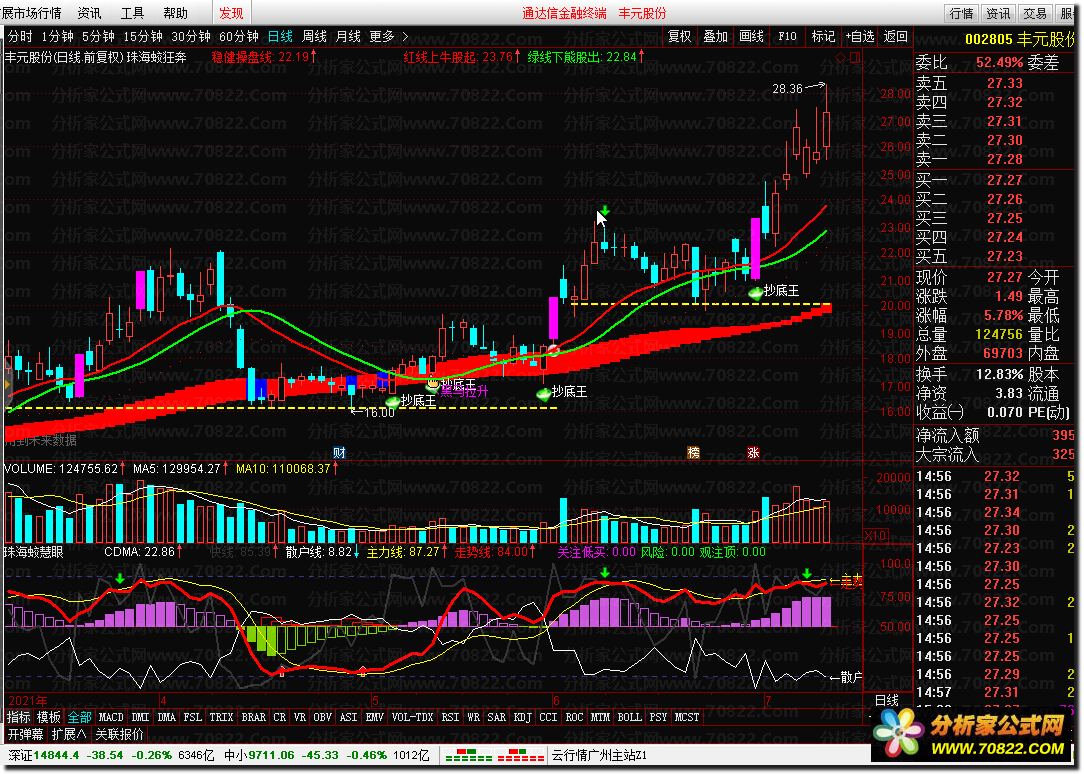Switch to 15分钟 period
Image resolution: width=1084 pixels, height=774 pixels.
(142, 36)
